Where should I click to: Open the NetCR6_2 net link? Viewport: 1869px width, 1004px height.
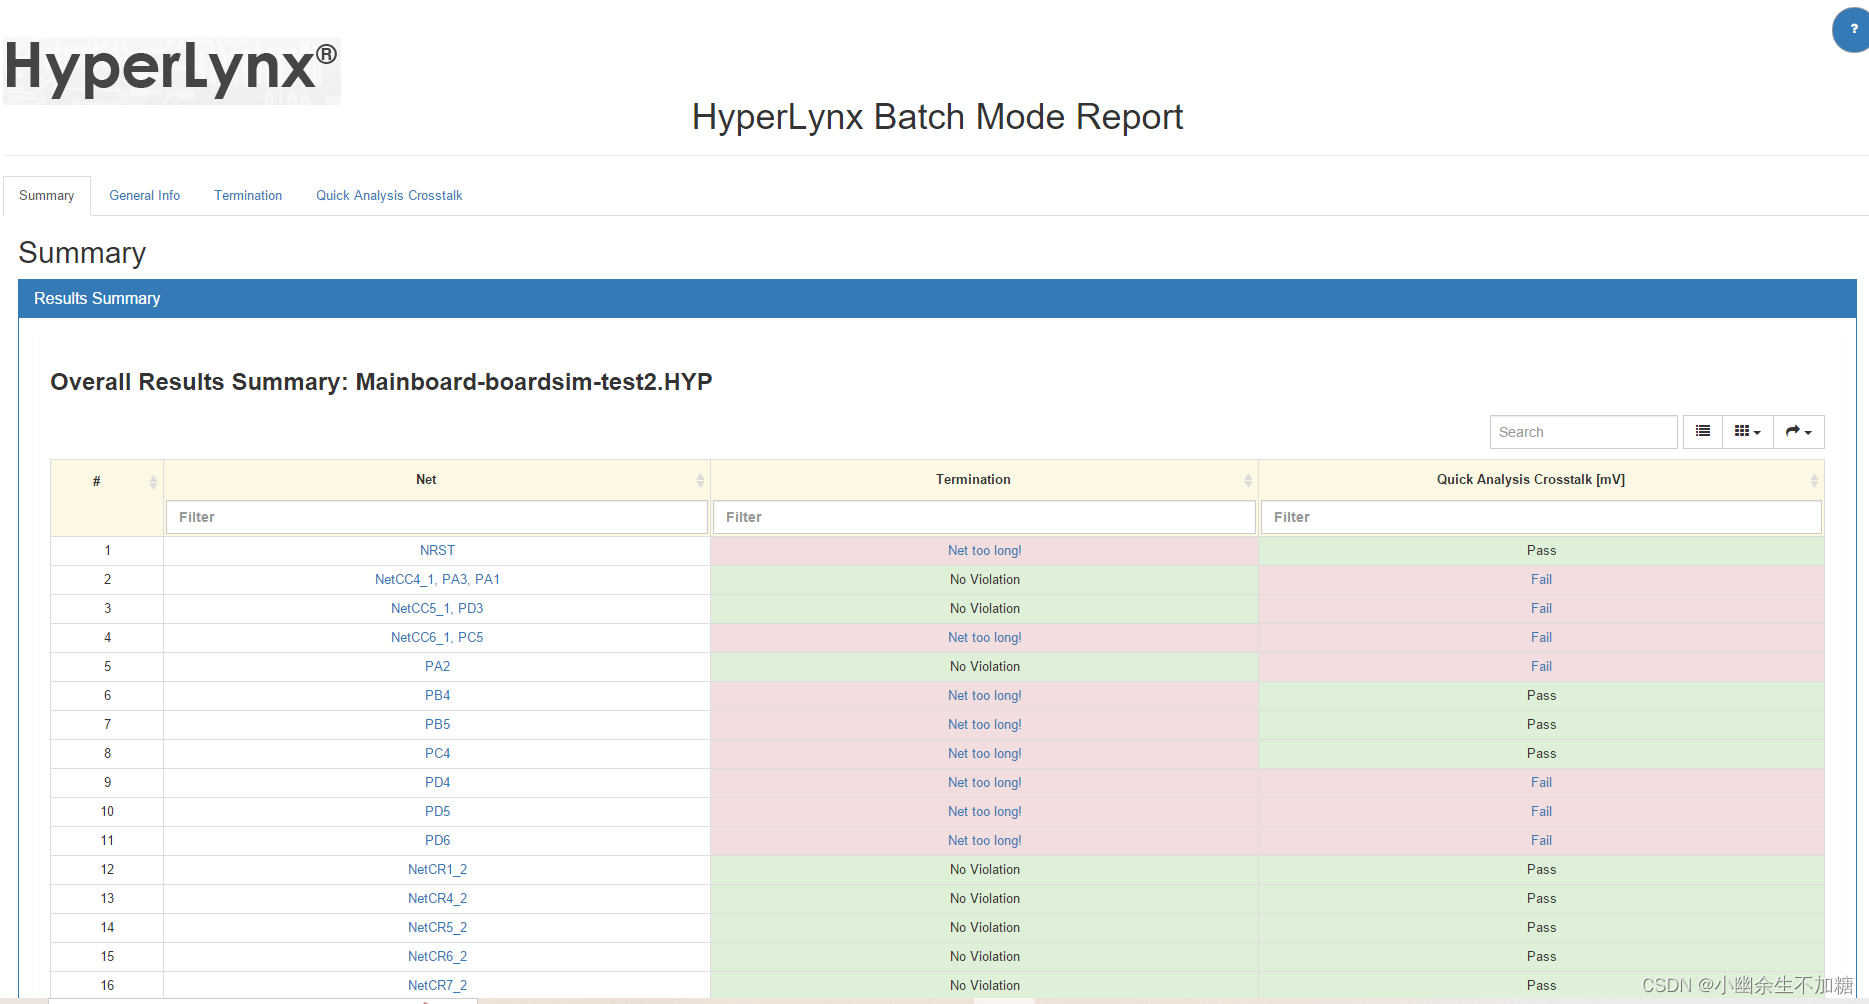(x=437, y=956)
